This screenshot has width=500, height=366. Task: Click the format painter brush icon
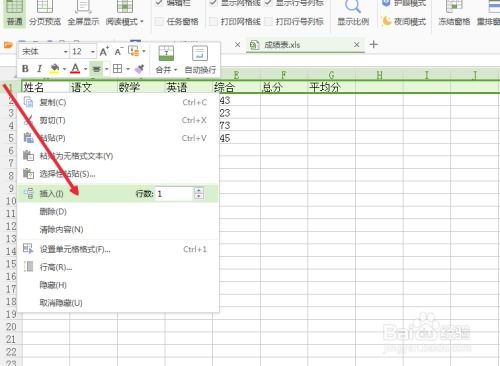139,69
